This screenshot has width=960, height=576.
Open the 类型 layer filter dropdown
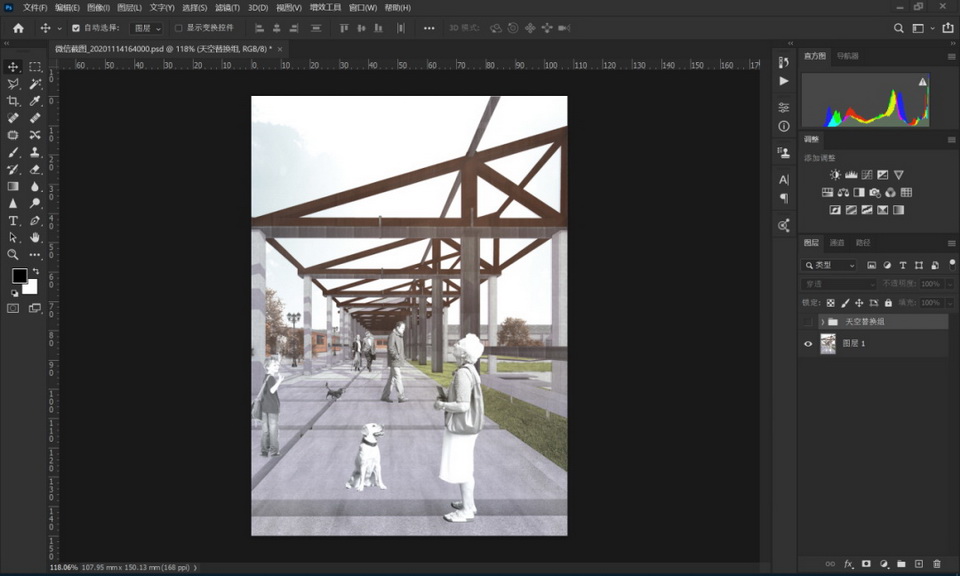(830, 265)
